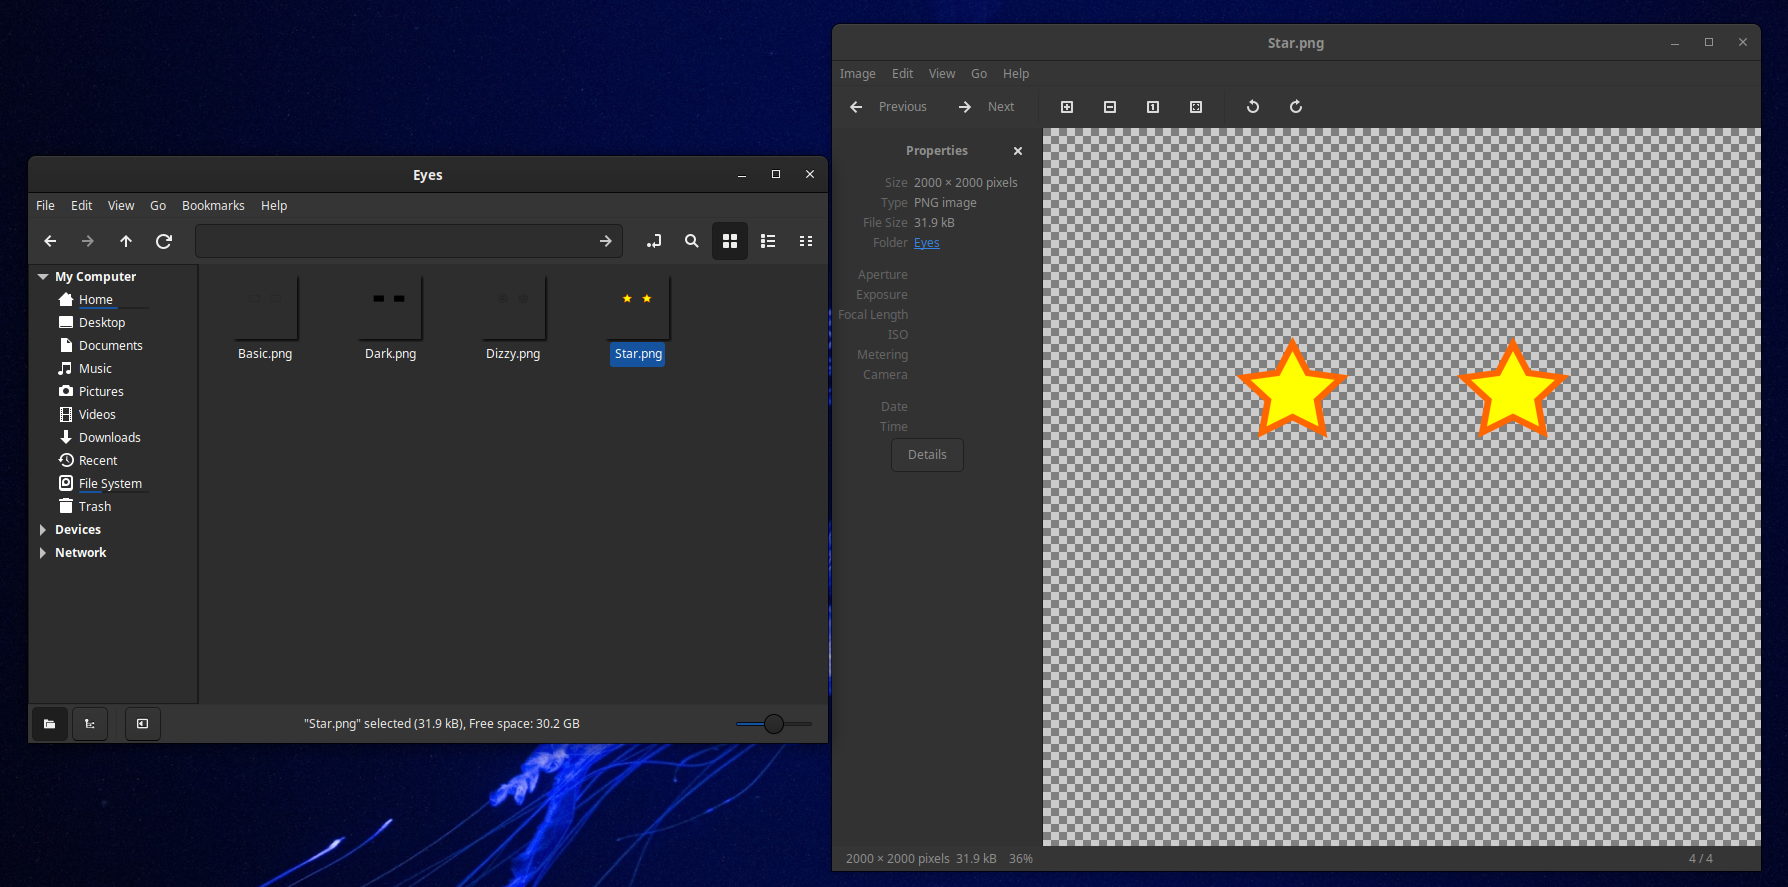This screenshot has height=887, width=1788.
Task: Open Edit menu in image viewer
Action: [902, 74]
